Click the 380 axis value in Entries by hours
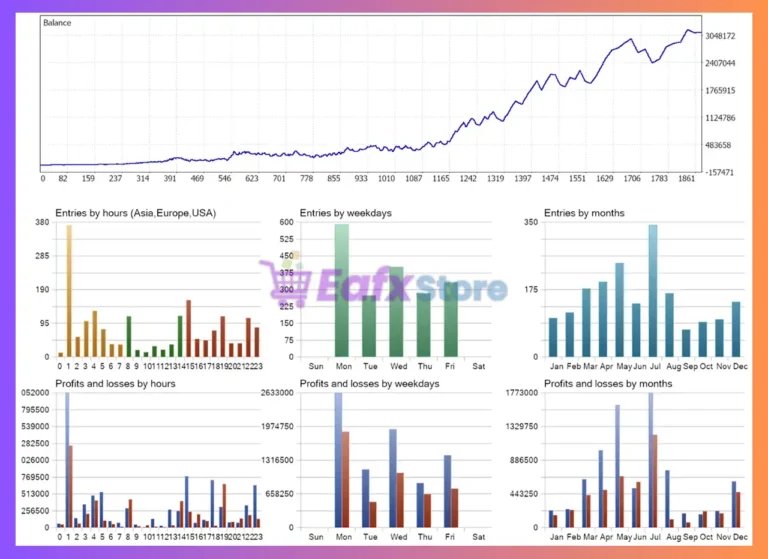Image resolution: width=768 pixels, height=559 pixels. coord(42,222)
